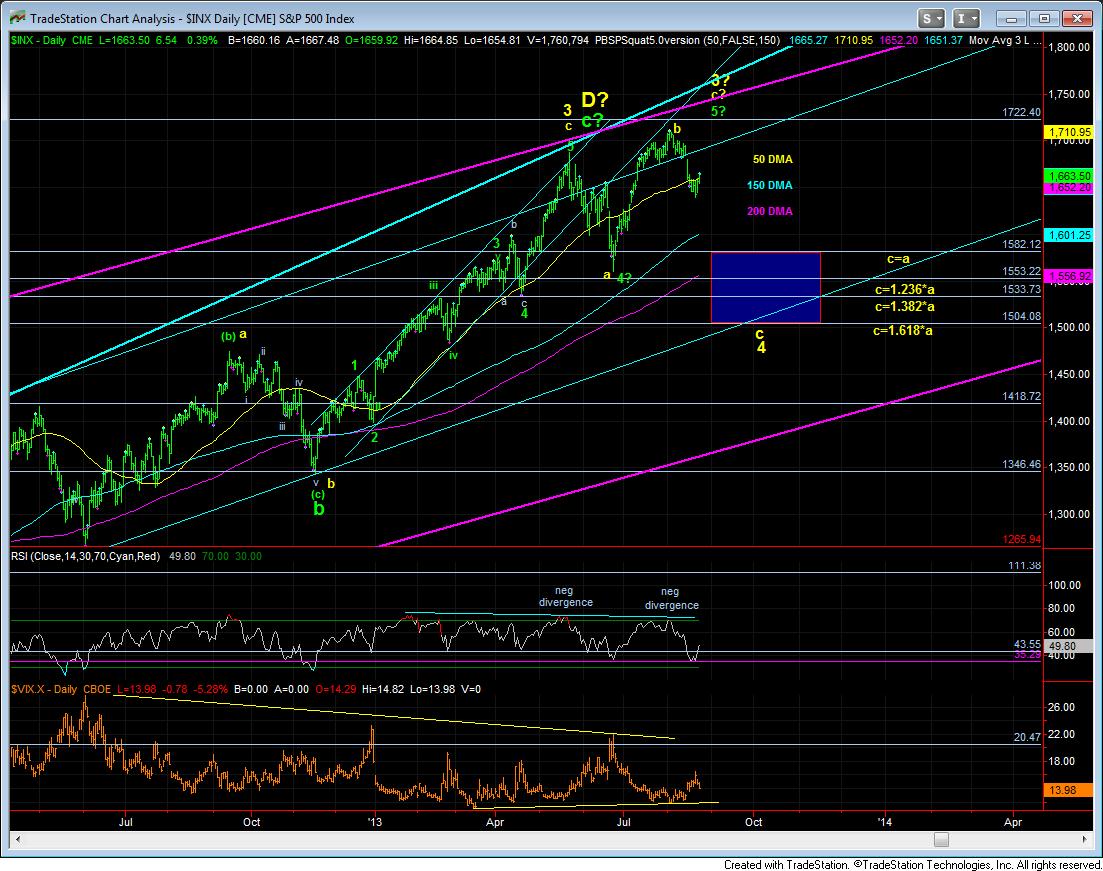Click the yellow 1,710.95 price axis marker
Image resolution: width=1103 pixels, height=871 pixels.
(1069, 132)
